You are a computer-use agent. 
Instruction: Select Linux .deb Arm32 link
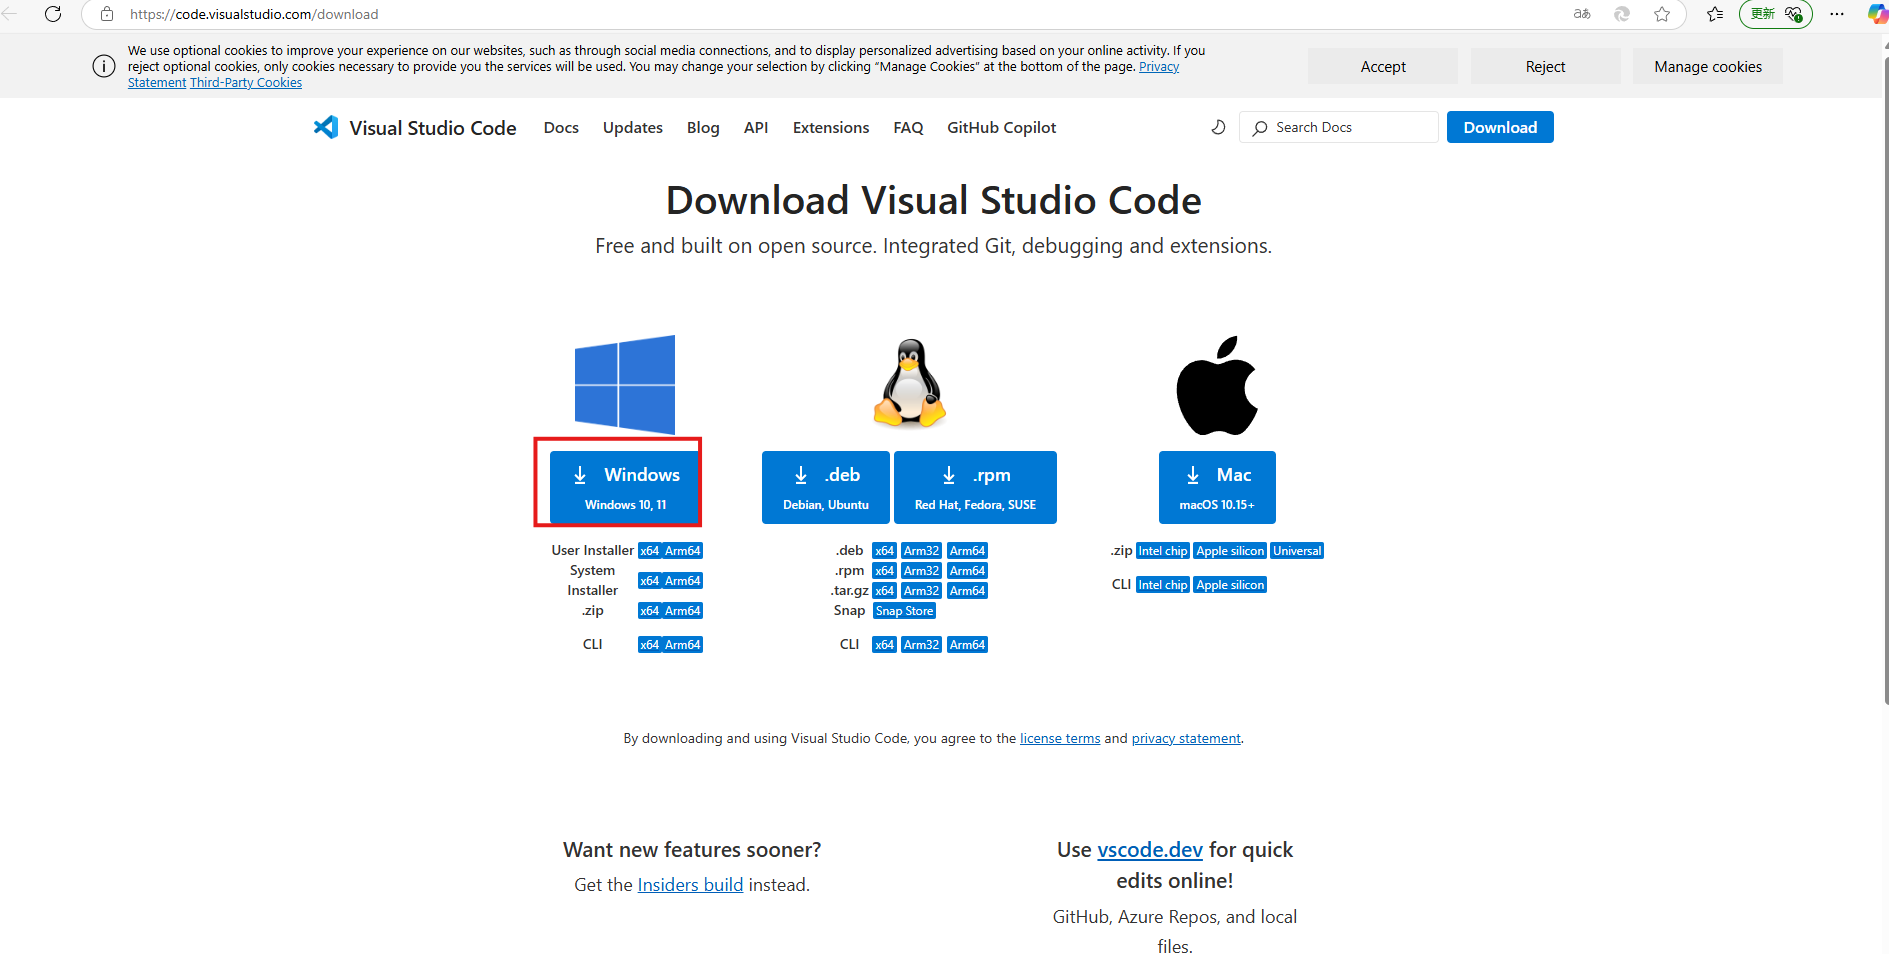tap(921, 551)
